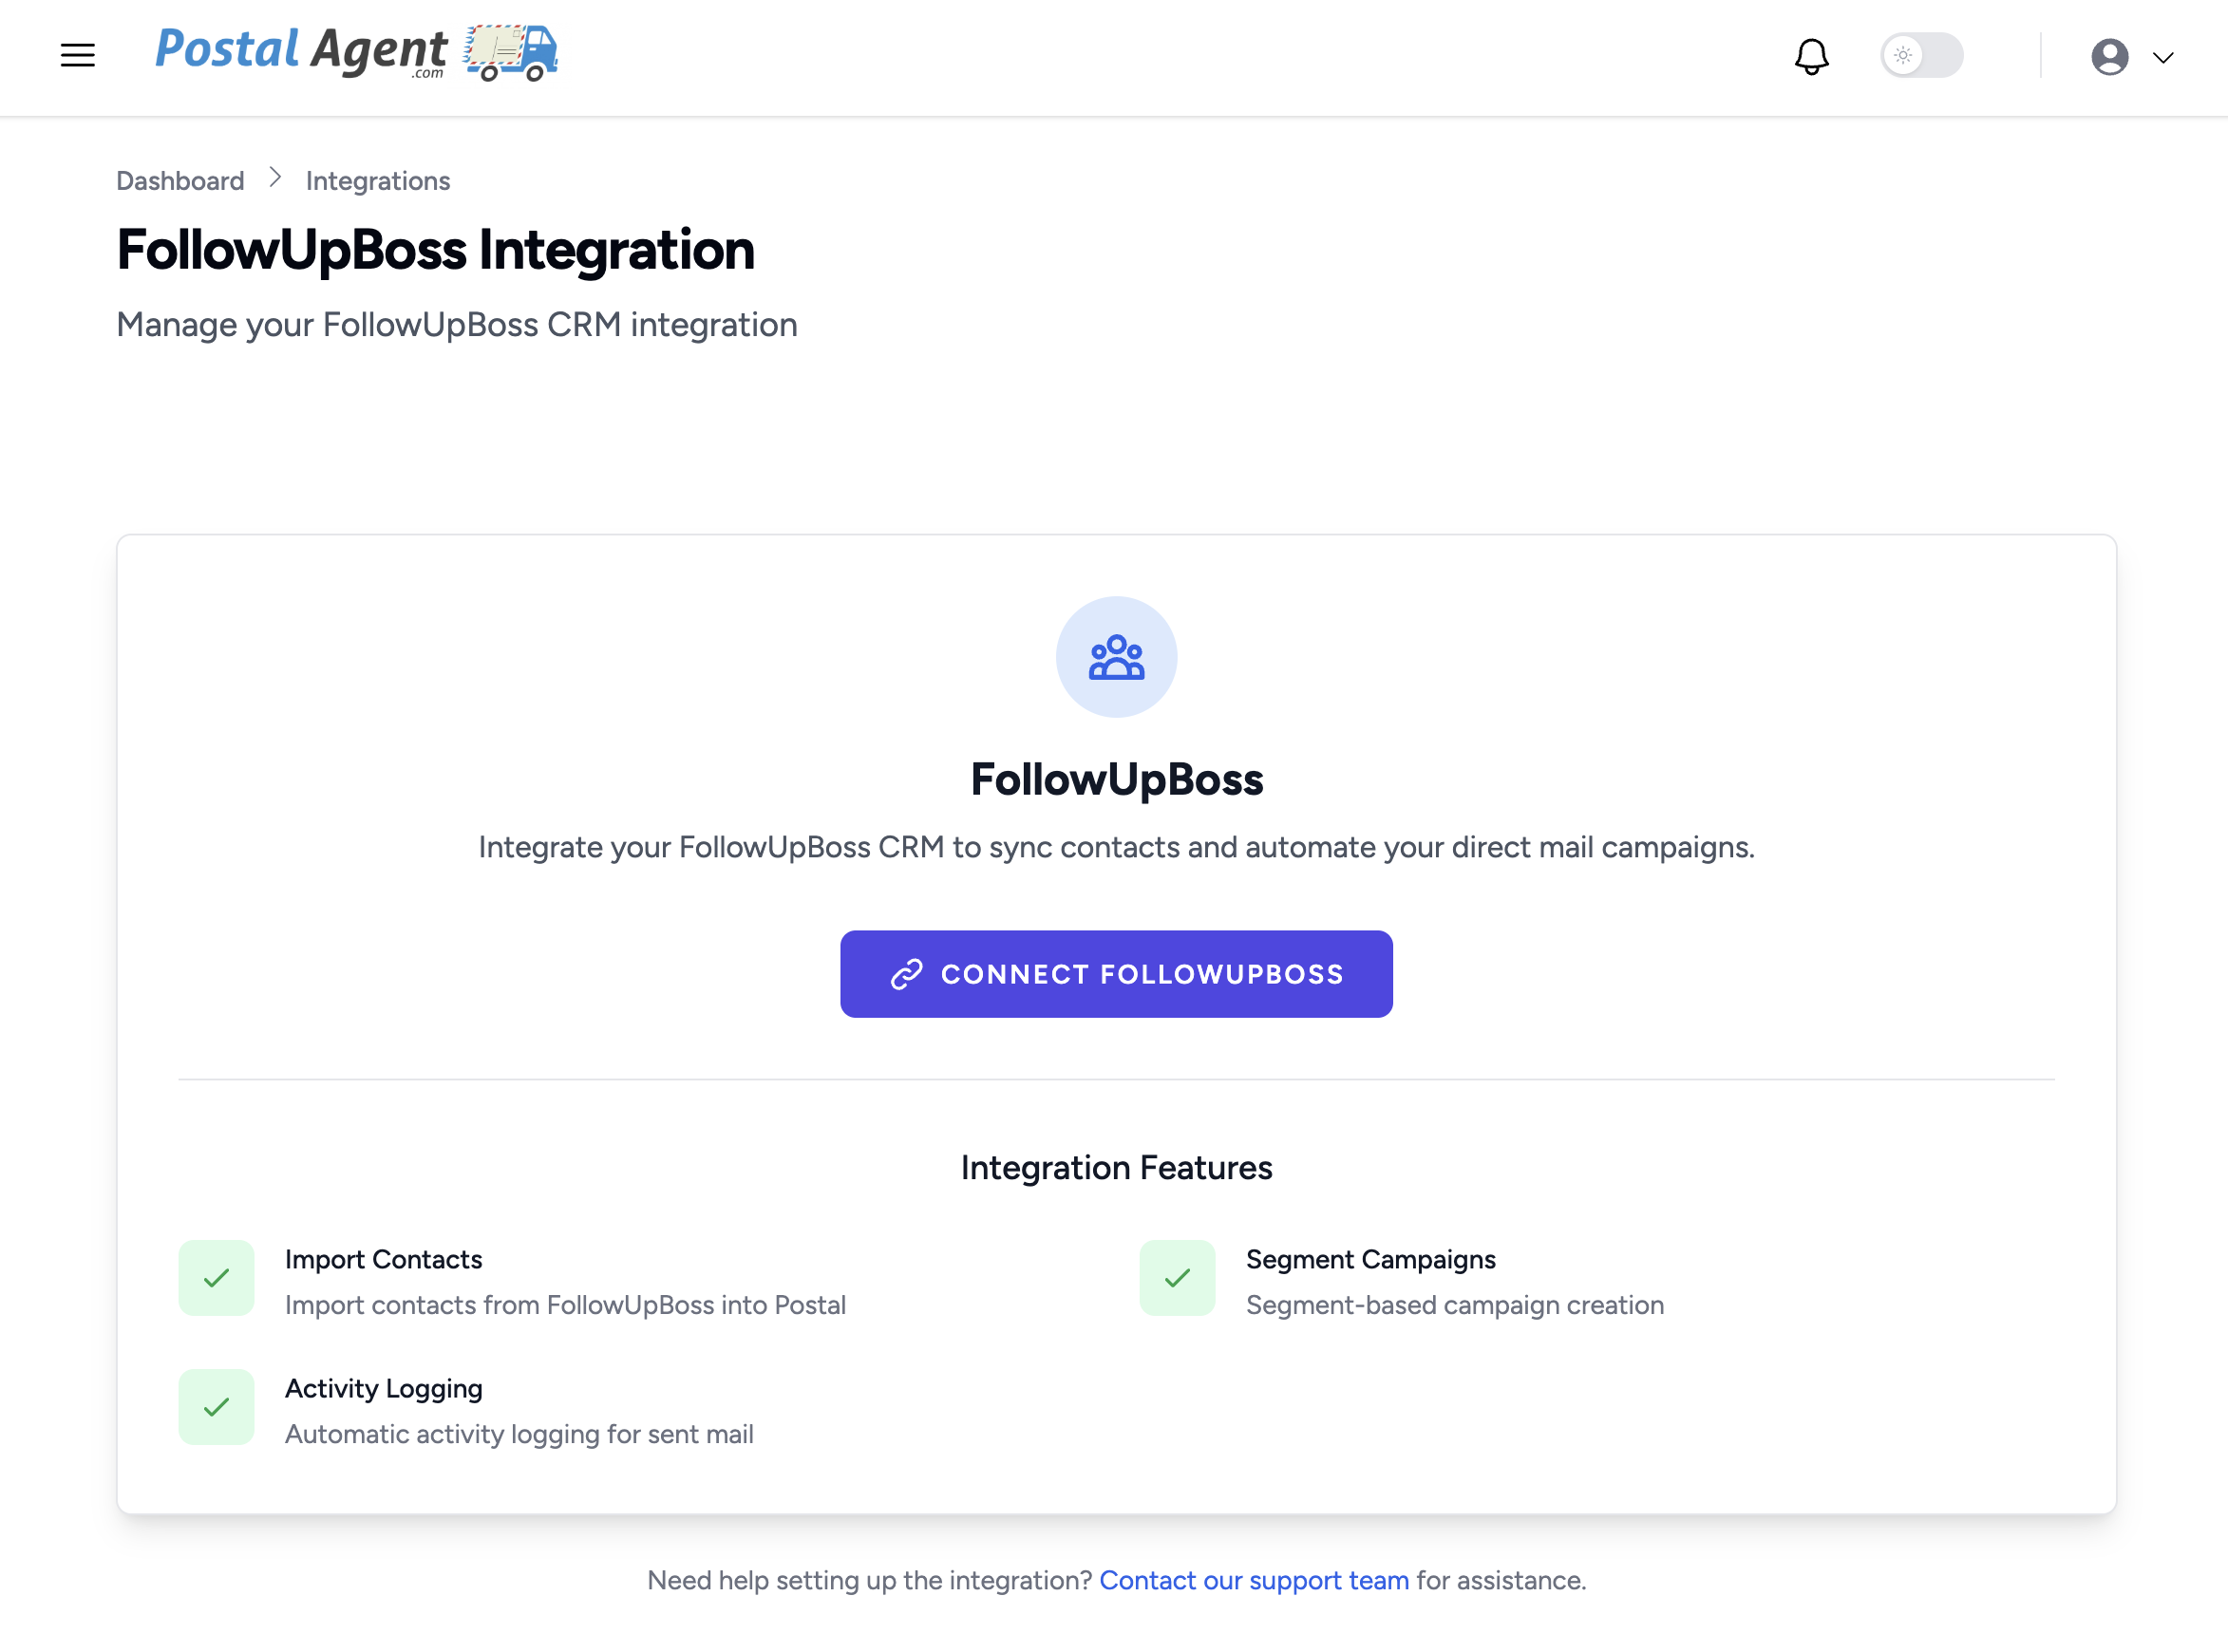Click the FollowUpBoss Integration page heading
This screenshot has width=2228, height=1652.
pos(435,250)
